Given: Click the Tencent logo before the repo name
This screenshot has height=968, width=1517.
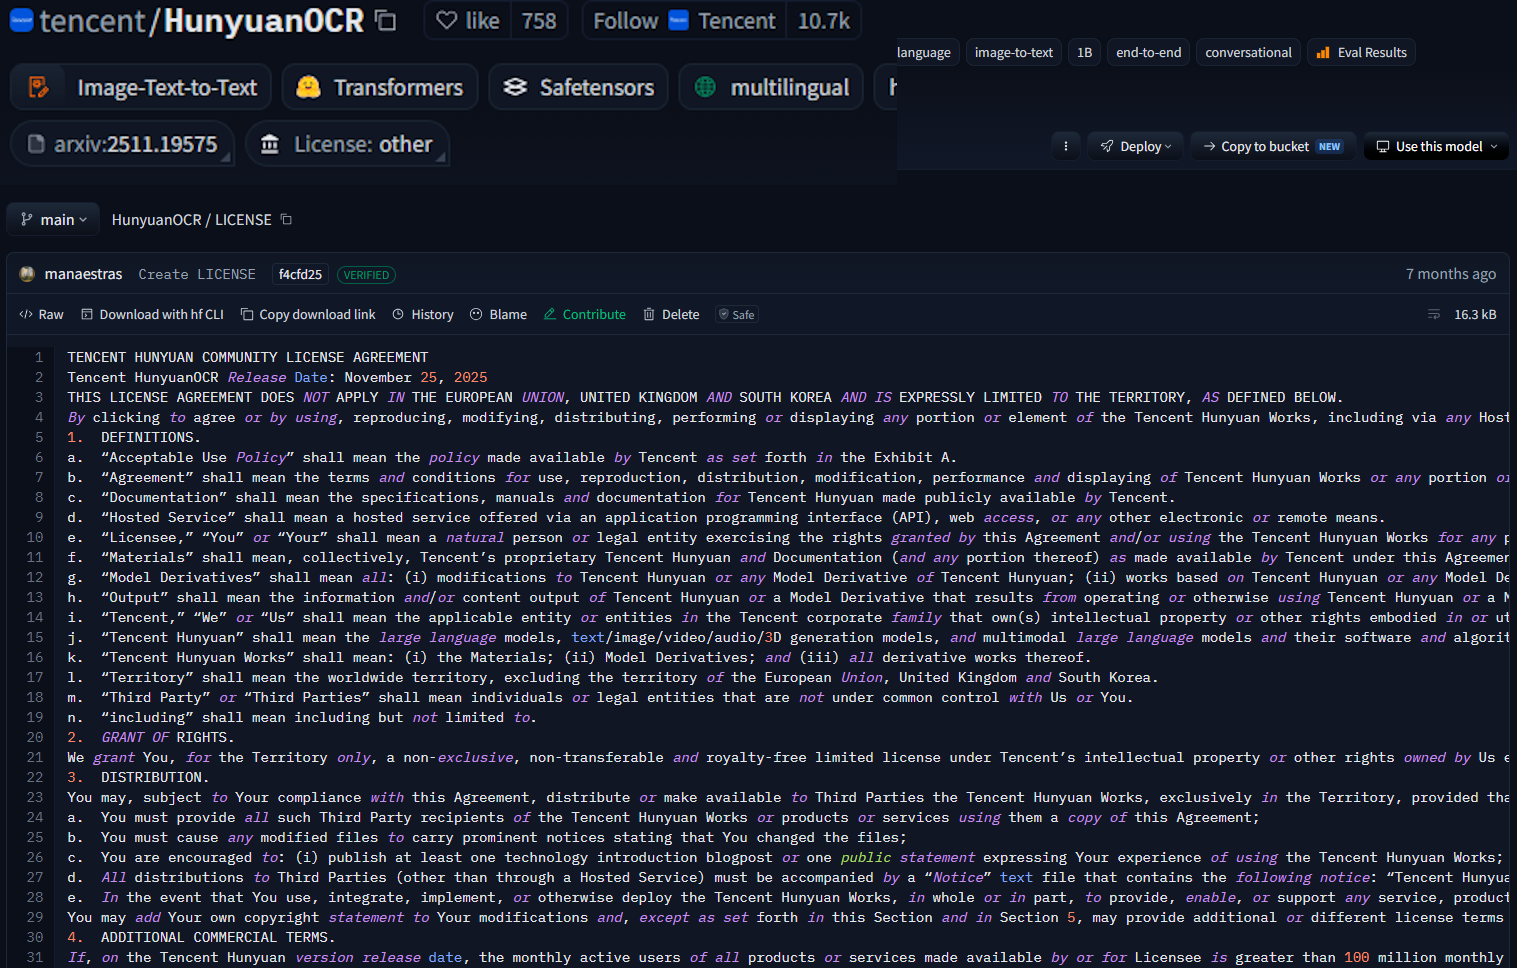Looking at the screenshot, I should pos(21,20).
